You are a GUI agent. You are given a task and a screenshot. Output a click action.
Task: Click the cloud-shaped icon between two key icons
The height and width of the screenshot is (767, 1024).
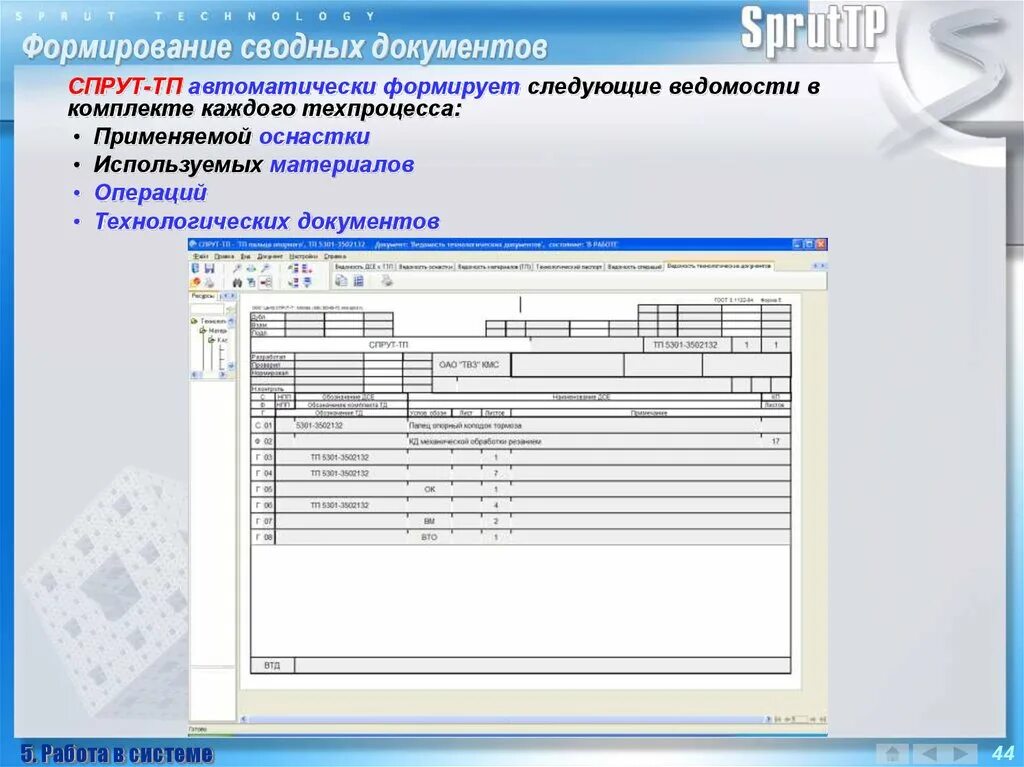point(251,269)
